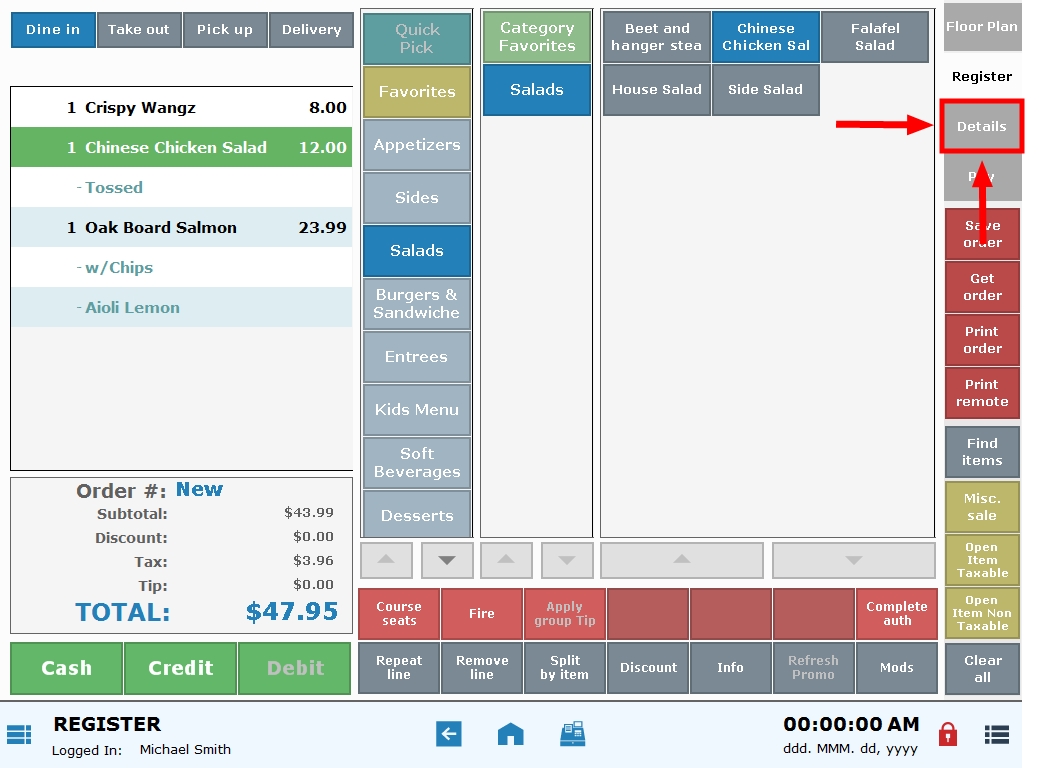
Task: Click the Print order button
Action: (982, 340)
